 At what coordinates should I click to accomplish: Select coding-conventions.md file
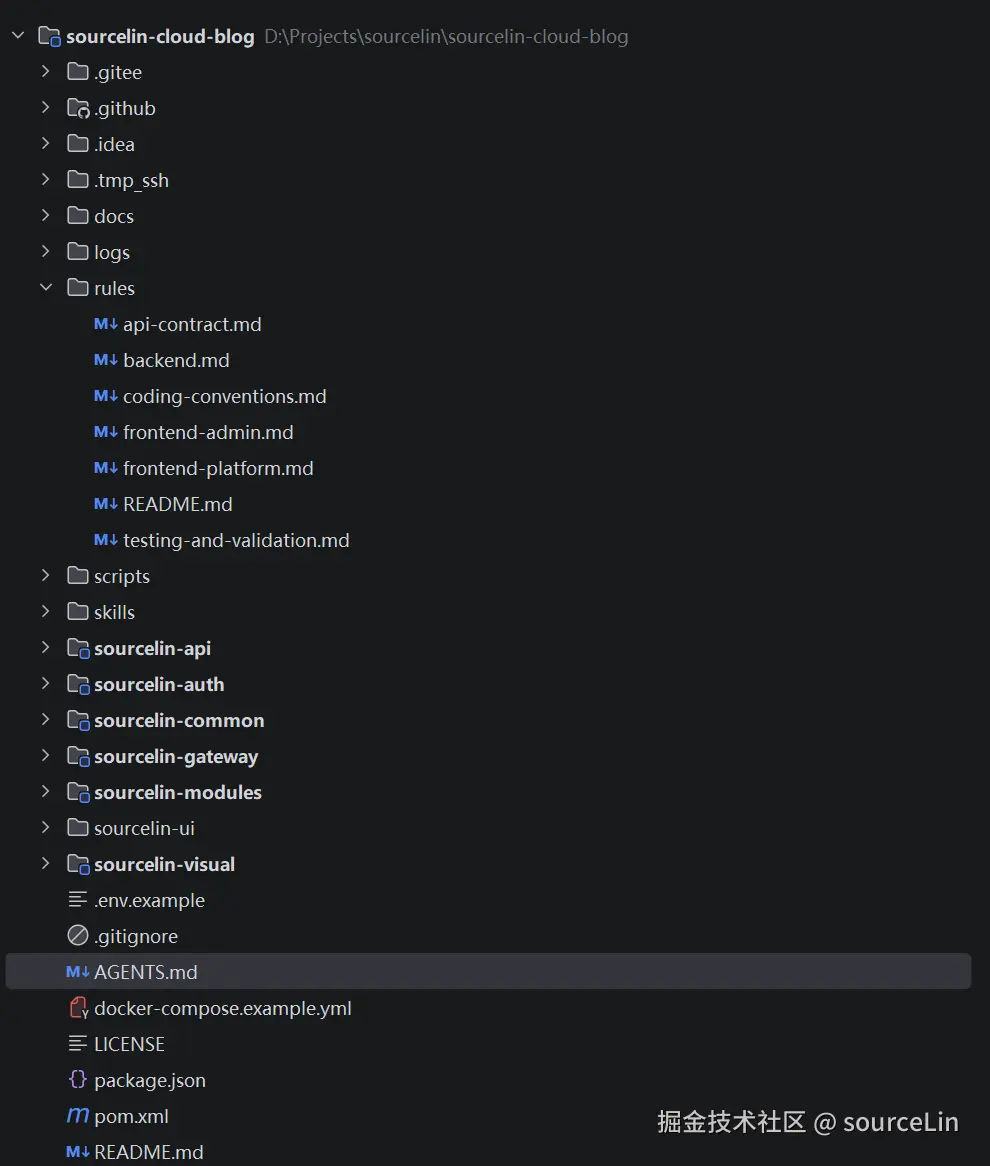(x=225, y=396)
